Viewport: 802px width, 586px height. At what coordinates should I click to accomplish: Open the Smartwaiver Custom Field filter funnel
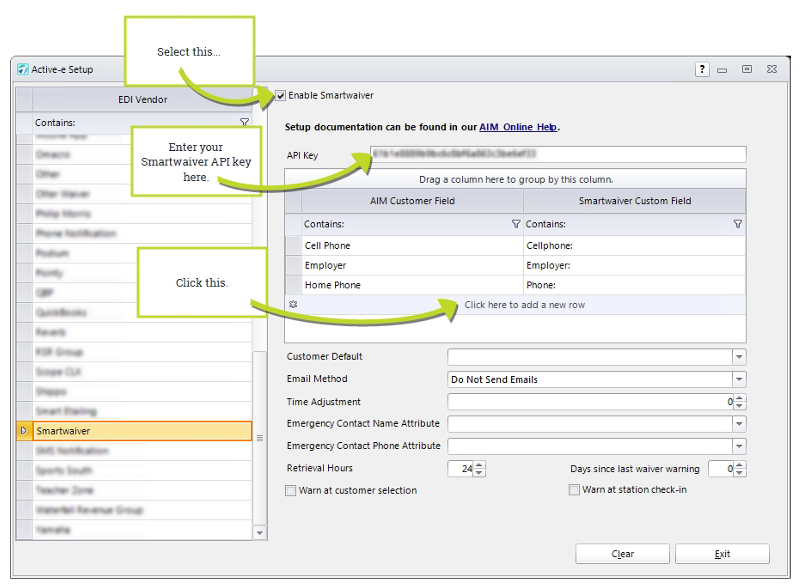click(x=738, y=224)
